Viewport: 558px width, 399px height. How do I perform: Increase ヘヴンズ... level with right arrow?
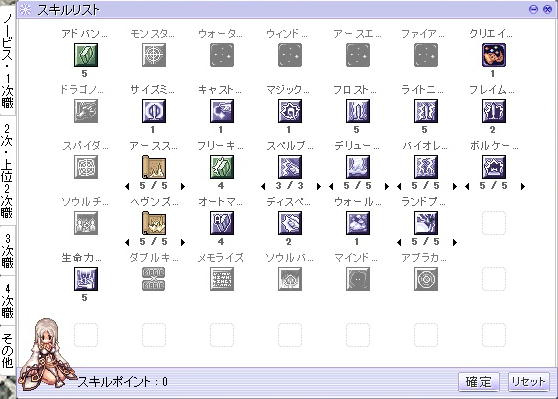click(x=183, y=242)
